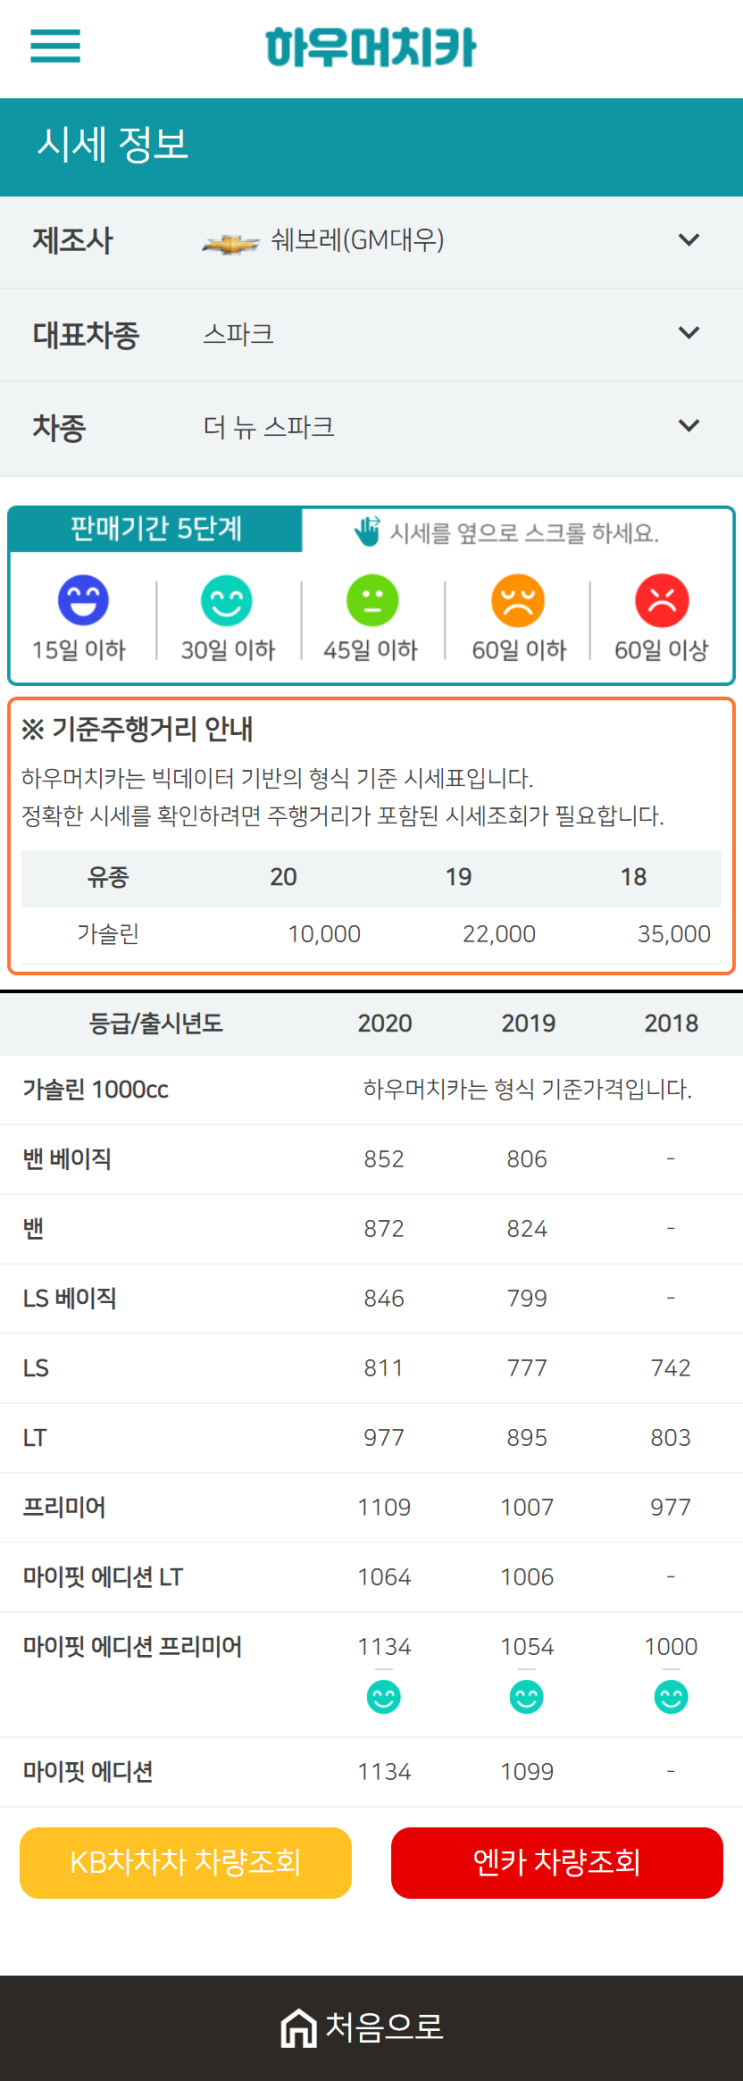
Task: Click the 가솔린 1000cc heading
Action: click(96, 1089)
